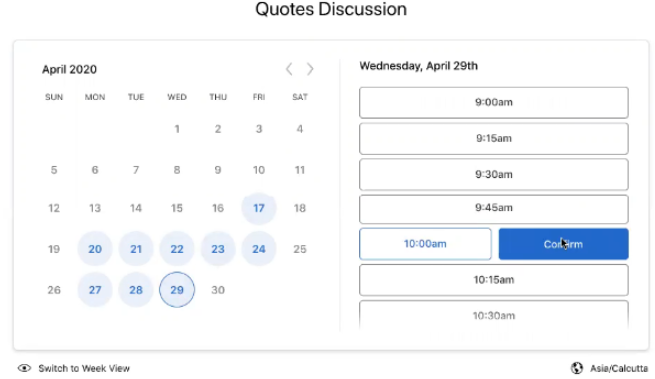Click the selected 10:00am slot
Image resolution: width=655 pixels, height=379 pixels.
coord(425,244)
